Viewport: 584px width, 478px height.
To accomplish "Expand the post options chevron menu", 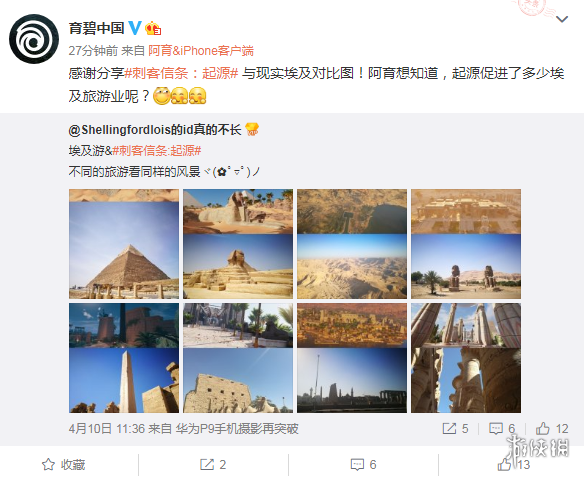I will click(562, 19).
